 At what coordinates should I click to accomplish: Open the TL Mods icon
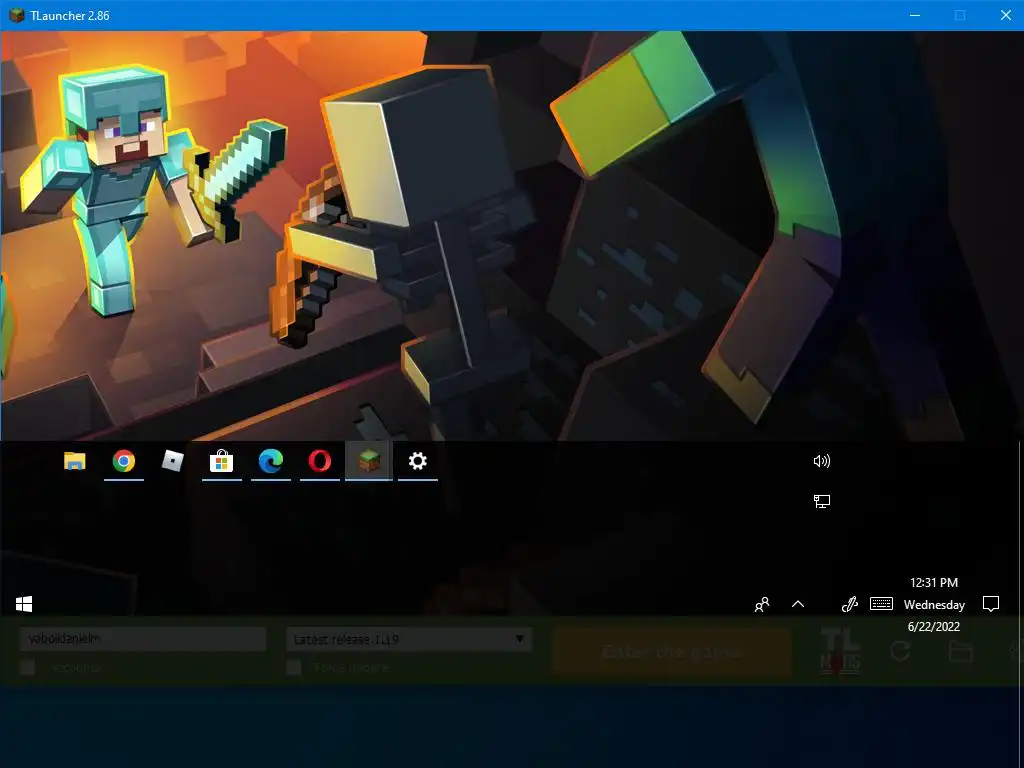[x=840, y=651]
